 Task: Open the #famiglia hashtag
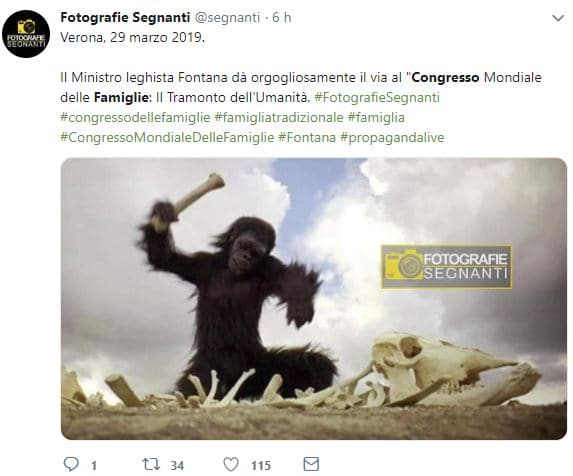376,118
